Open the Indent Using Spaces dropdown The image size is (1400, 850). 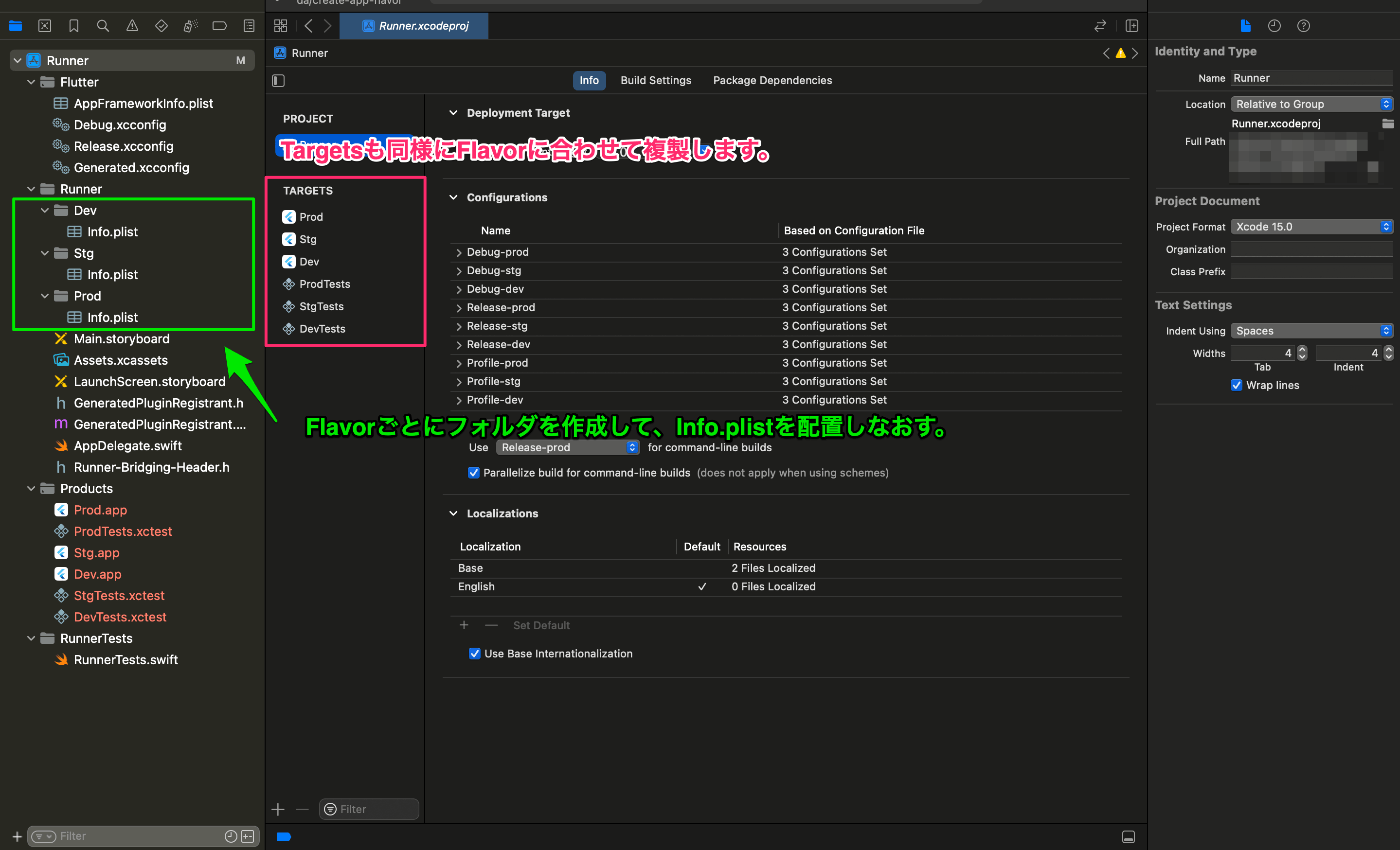1312,331
